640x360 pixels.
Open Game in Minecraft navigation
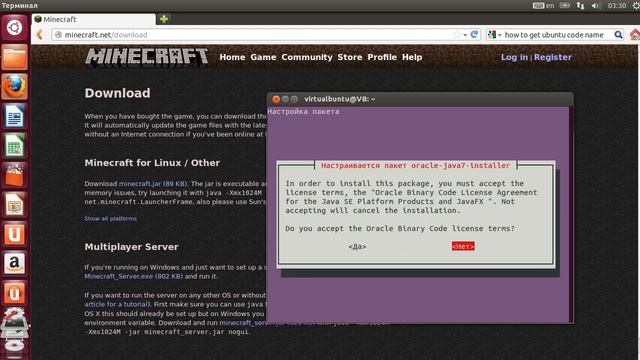[263, 57]
